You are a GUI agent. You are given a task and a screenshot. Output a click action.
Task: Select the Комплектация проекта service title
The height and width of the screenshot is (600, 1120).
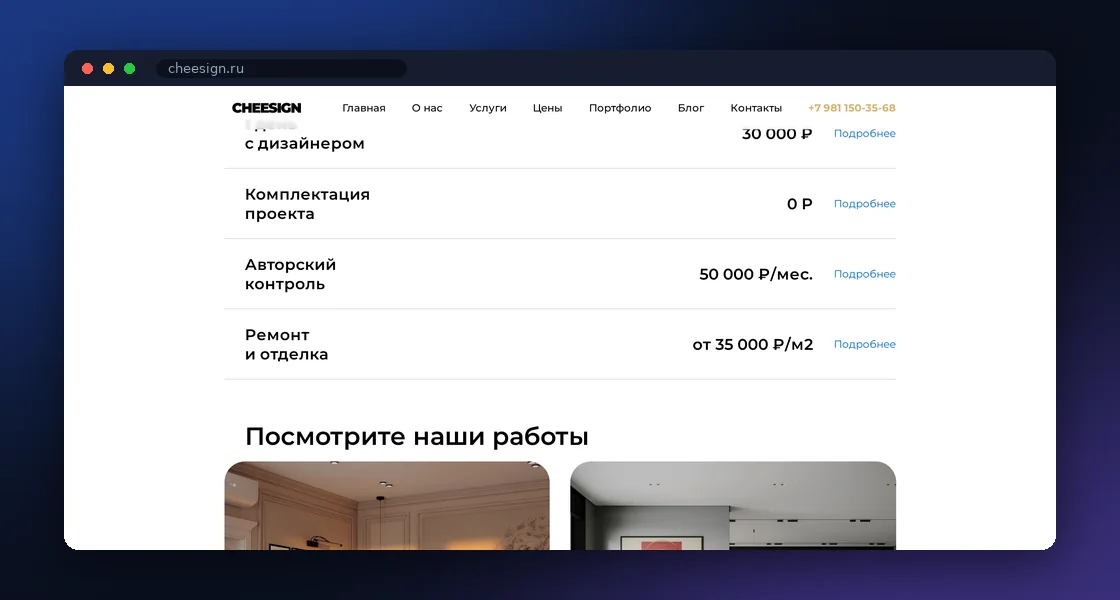307,204
